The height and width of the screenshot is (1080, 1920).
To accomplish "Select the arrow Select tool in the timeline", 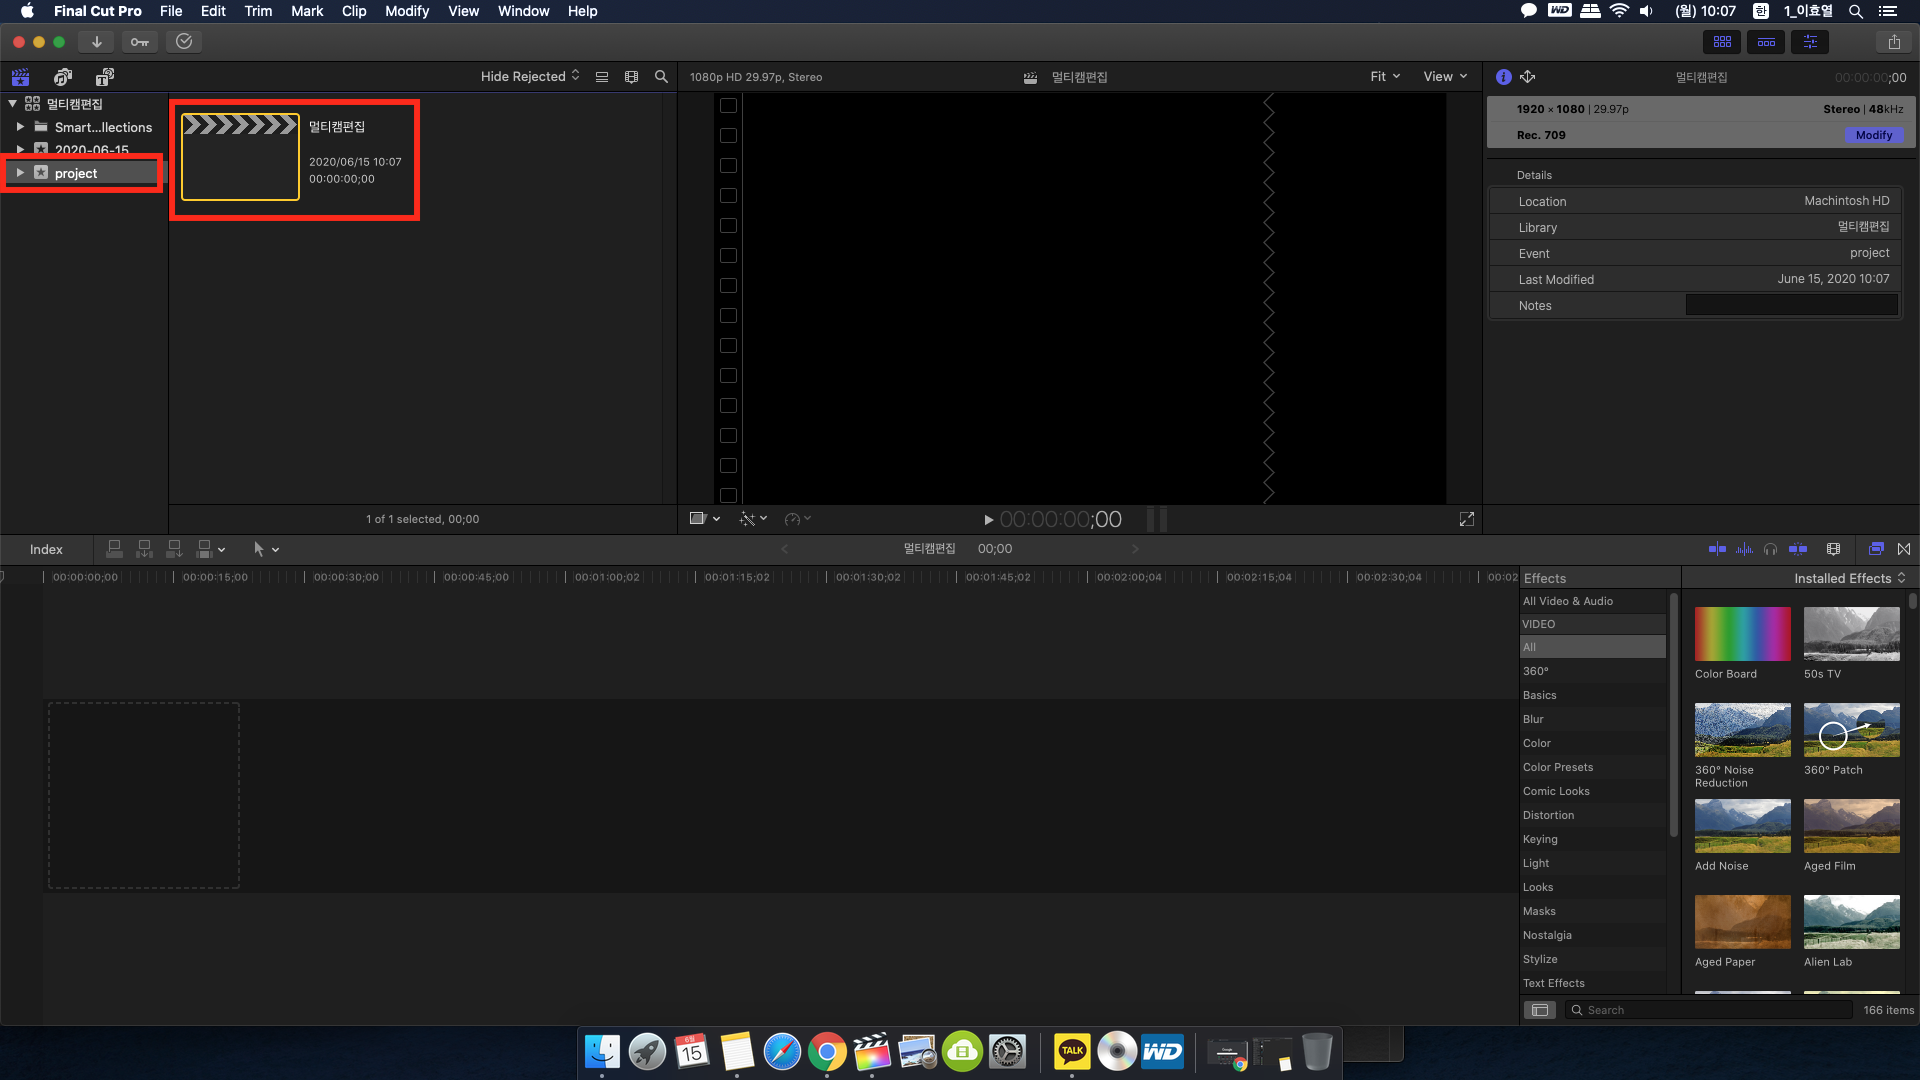I will click(258, 549).
